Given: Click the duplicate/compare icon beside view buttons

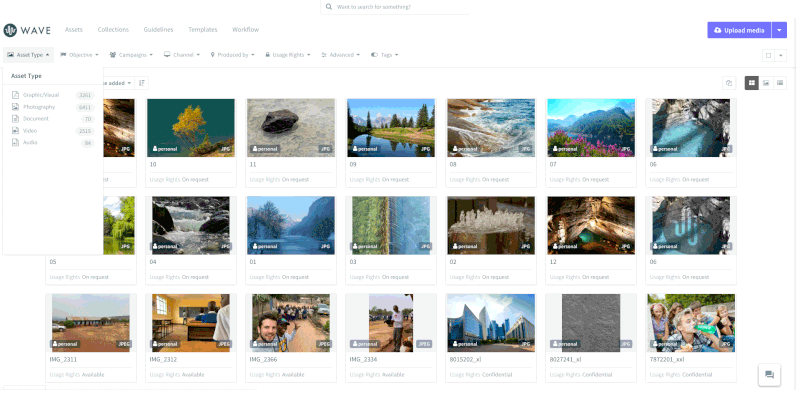Looking at the screenshot, I should [729, 83].
